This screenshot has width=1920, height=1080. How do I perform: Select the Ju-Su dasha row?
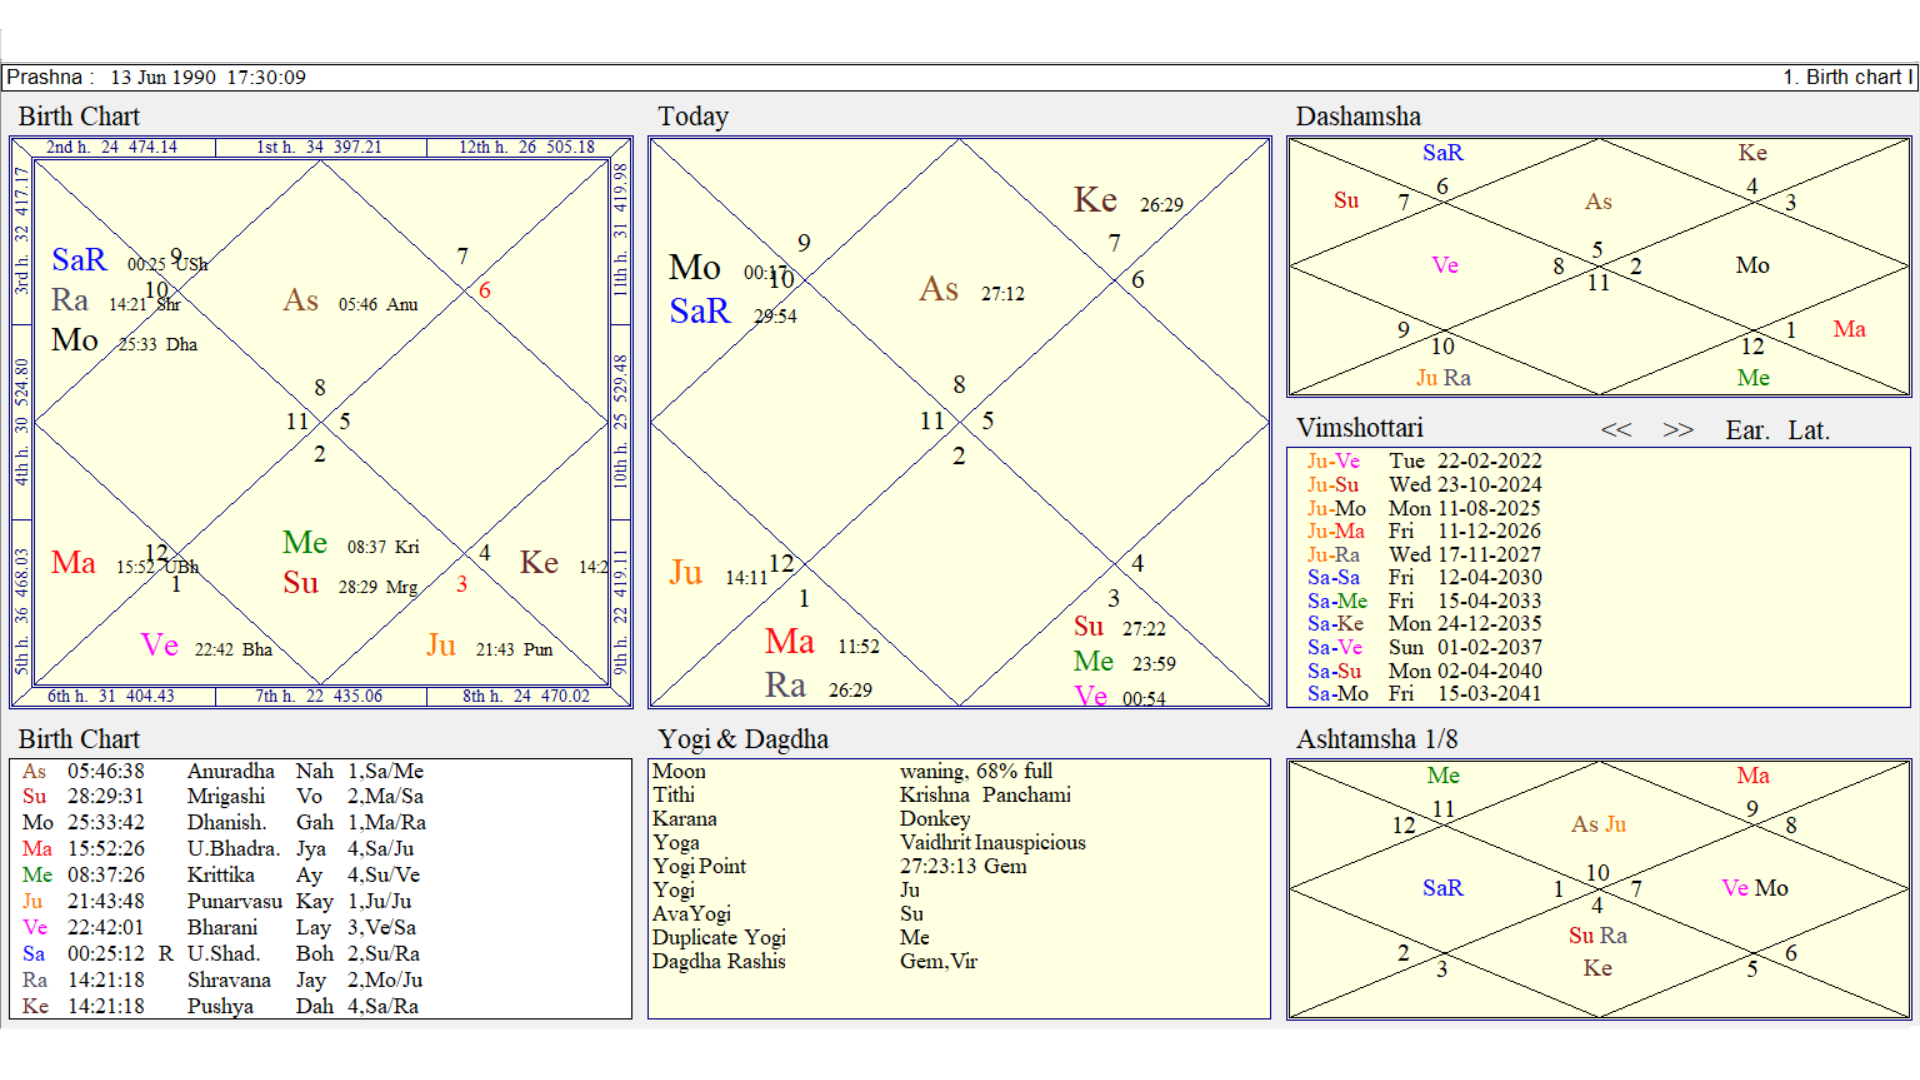(x=1424, y=484)
